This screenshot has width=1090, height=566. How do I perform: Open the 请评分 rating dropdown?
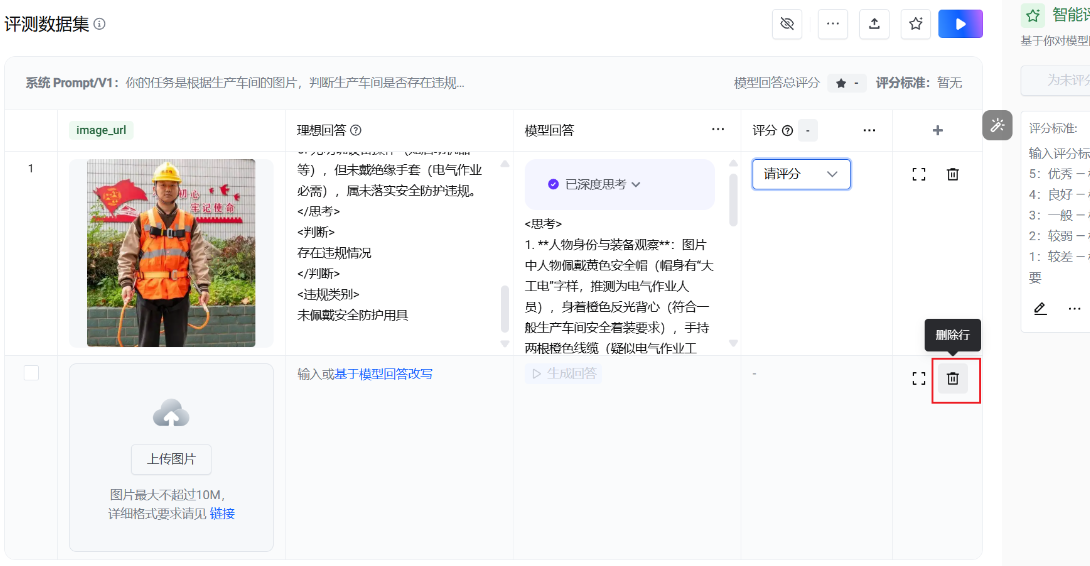[x=801, y=174]
